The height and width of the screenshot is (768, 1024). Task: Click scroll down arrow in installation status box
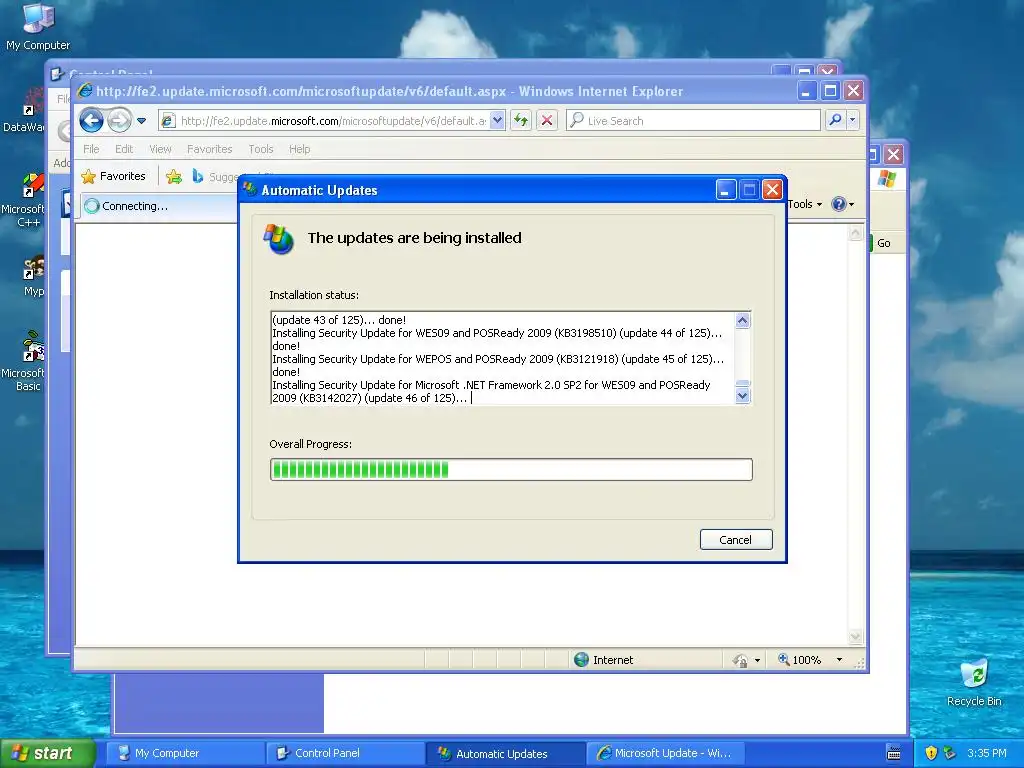coord(743,396)
